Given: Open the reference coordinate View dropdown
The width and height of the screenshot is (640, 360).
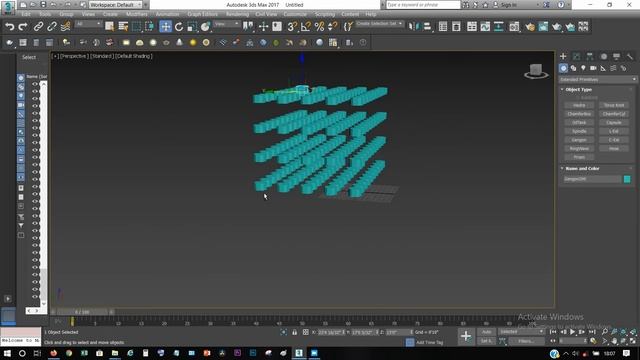Looking at the screenshot, I should pyautogui.click(x=227, y=24).
